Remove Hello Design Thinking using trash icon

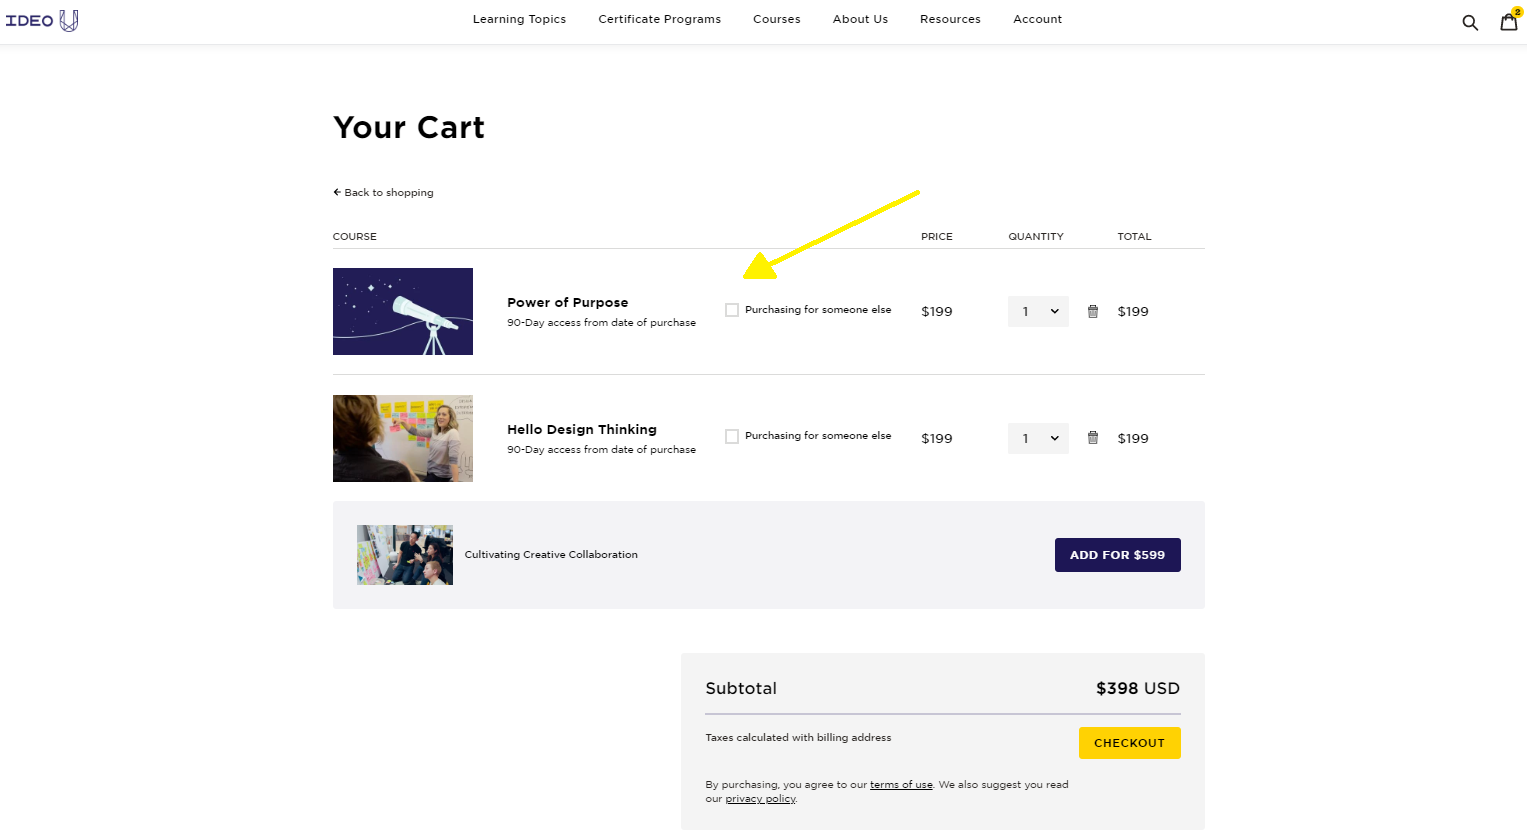pyautogui.click(x=1092, y=438)
